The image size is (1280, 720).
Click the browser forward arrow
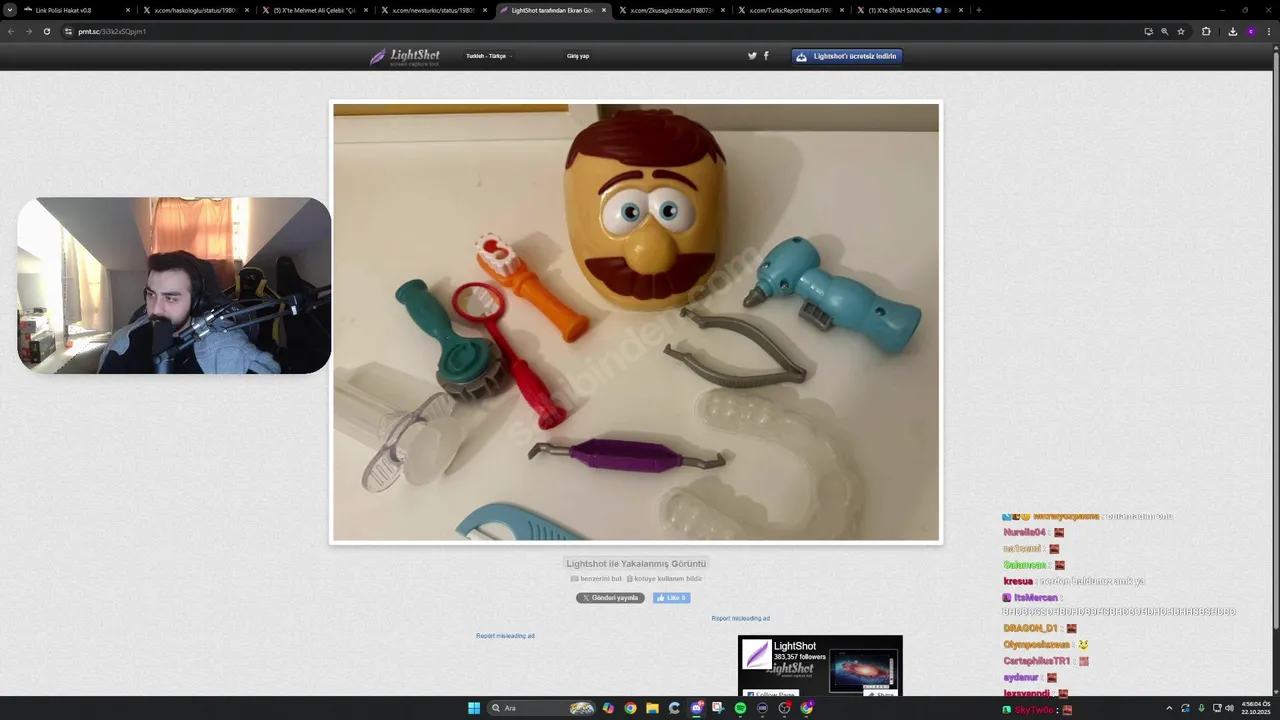pyautogui.click(x=28, y=31)
